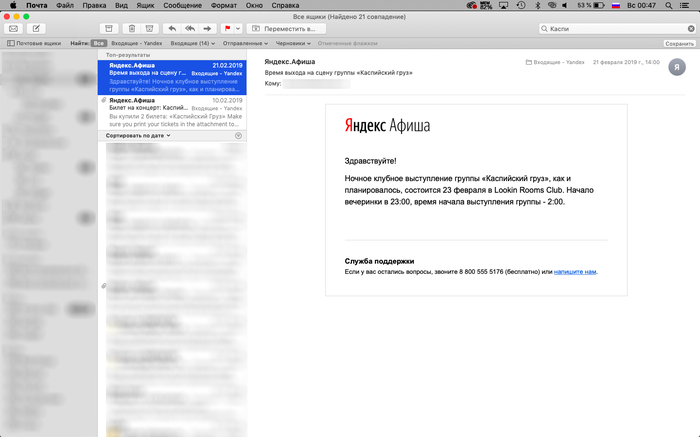Screen dimensions: 700x437
Task: Click the Get Mail envelope icon
Action: coord(14,29)
